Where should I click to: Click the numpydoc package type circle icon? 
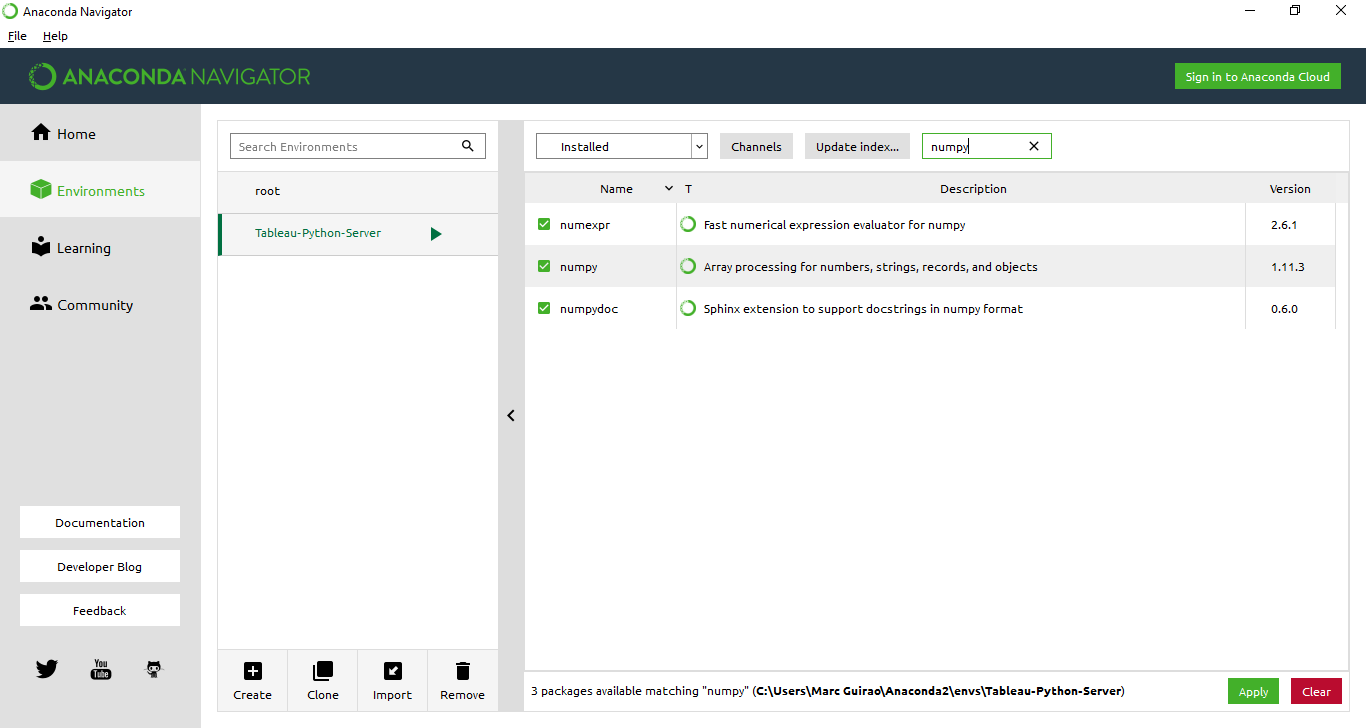(688, 308)
